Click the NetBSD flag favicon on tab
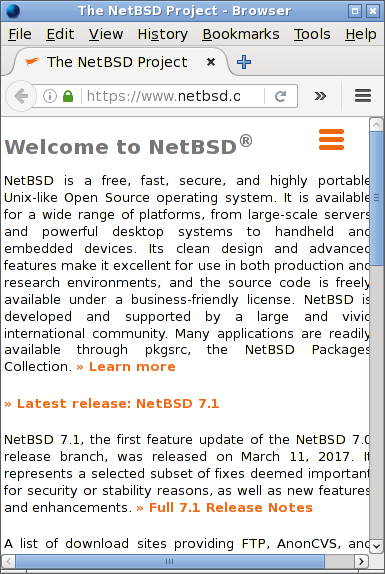 pos(32,62)
